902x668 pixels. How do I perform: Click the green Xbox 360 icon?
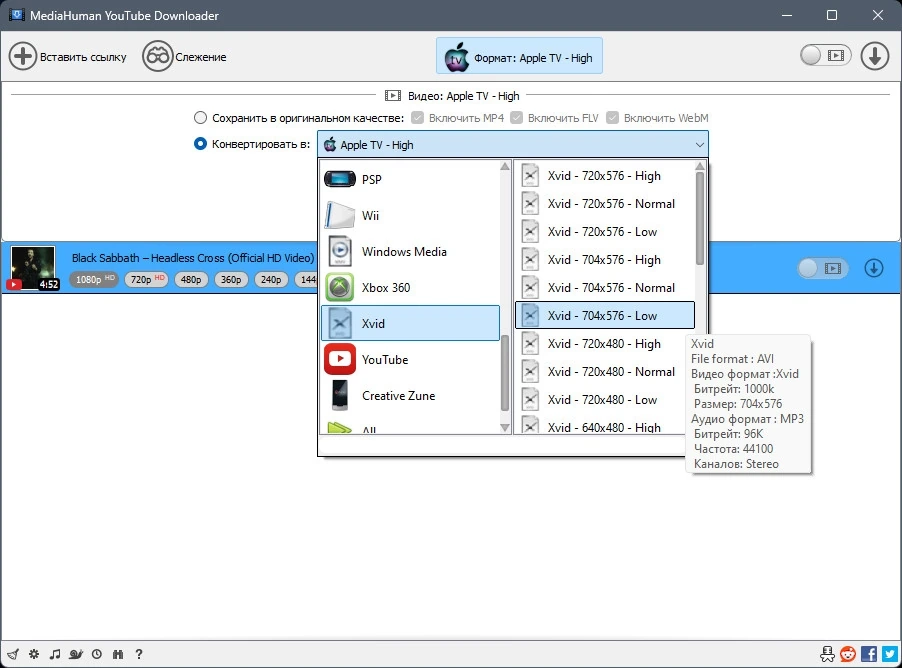point(340,287)
